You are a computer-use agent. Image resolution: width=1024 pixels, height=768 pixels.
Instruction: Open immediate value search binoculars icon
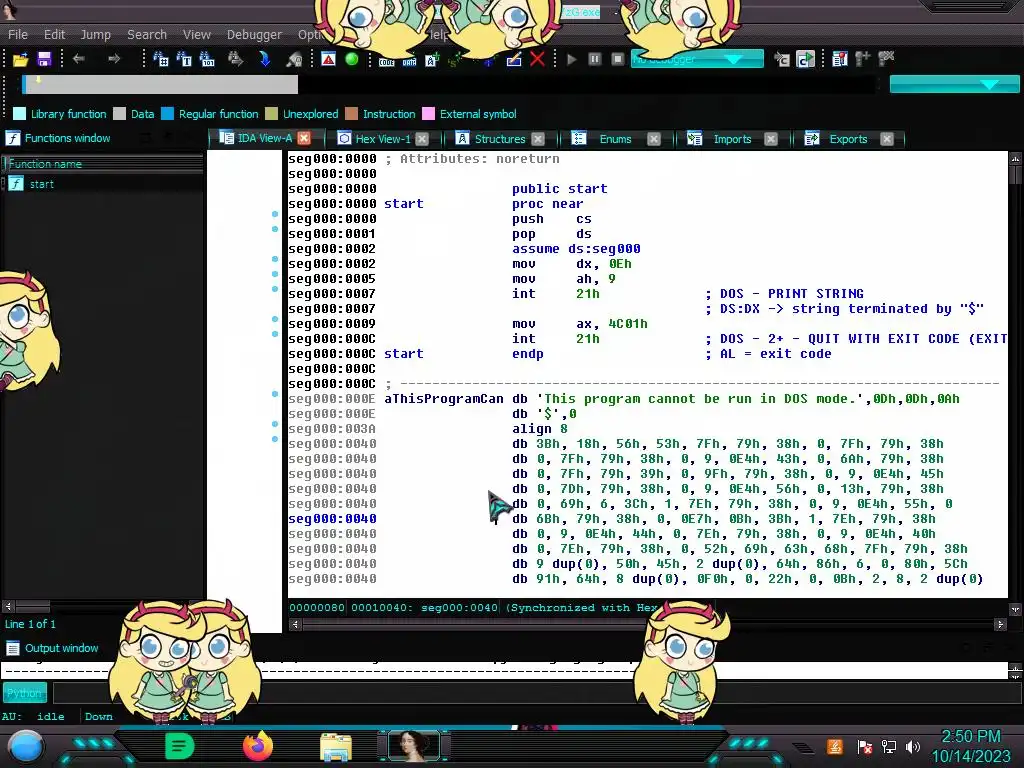pos(161,59)
